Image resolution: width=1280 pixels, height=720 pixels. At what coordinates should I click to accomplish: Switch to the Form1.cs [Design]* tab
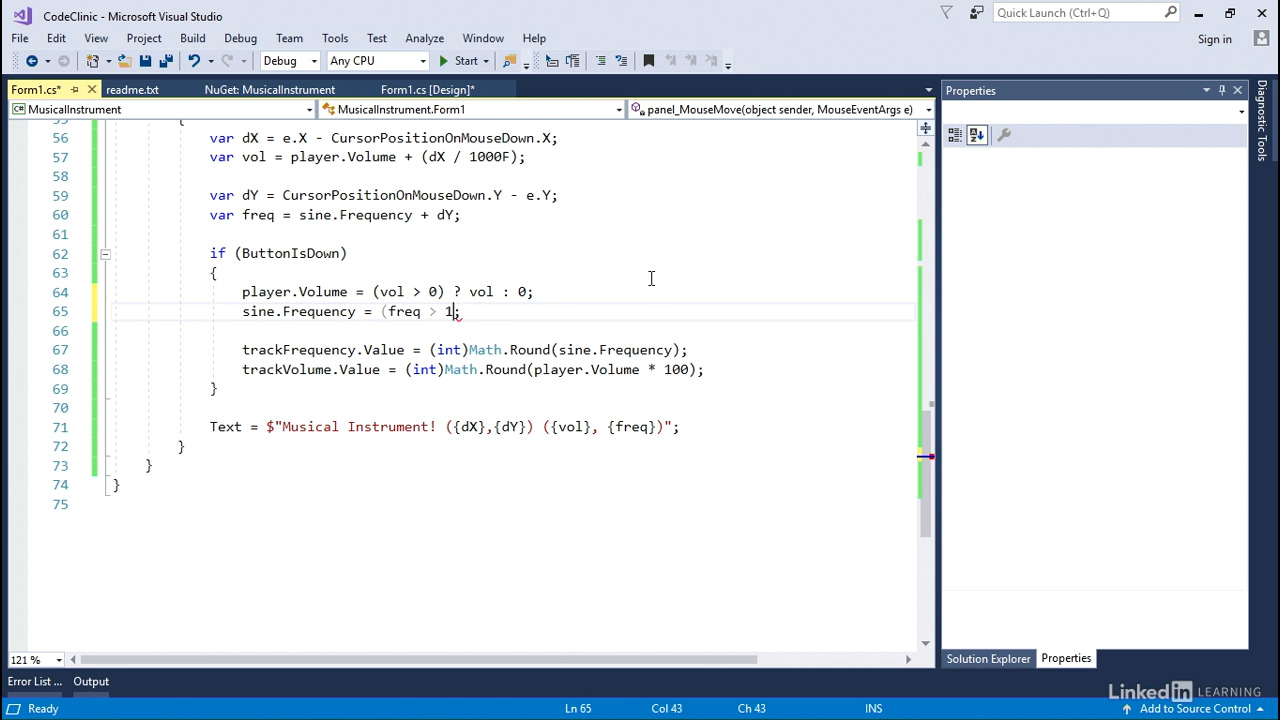427,90
